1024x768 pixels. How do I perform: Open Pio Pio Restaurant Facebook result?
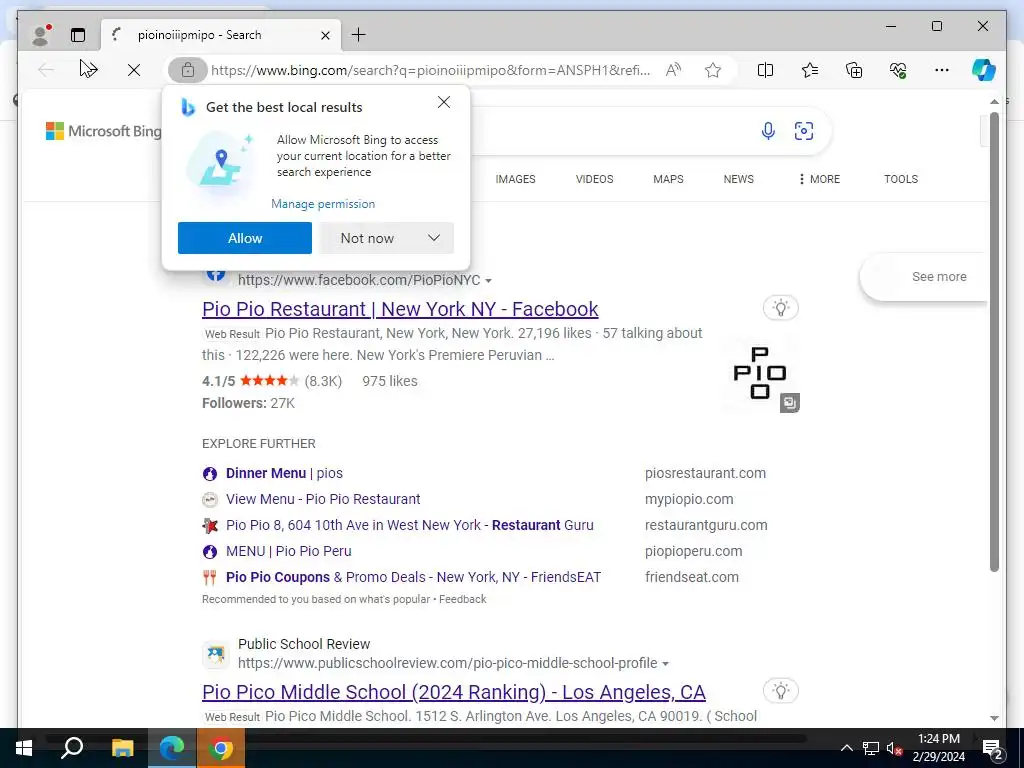click(x=400, y=309)
